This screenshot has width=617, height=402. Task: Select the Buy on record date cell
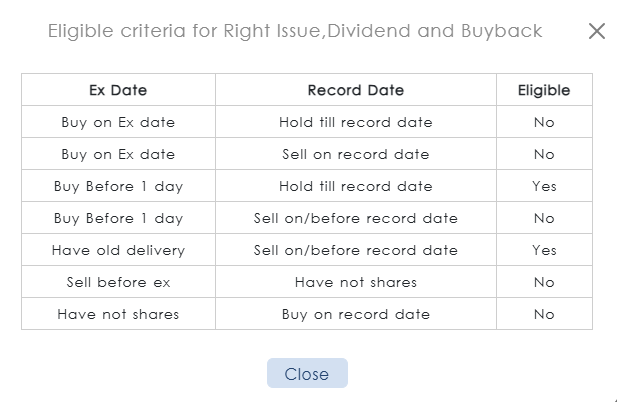(x=355, y=314)
